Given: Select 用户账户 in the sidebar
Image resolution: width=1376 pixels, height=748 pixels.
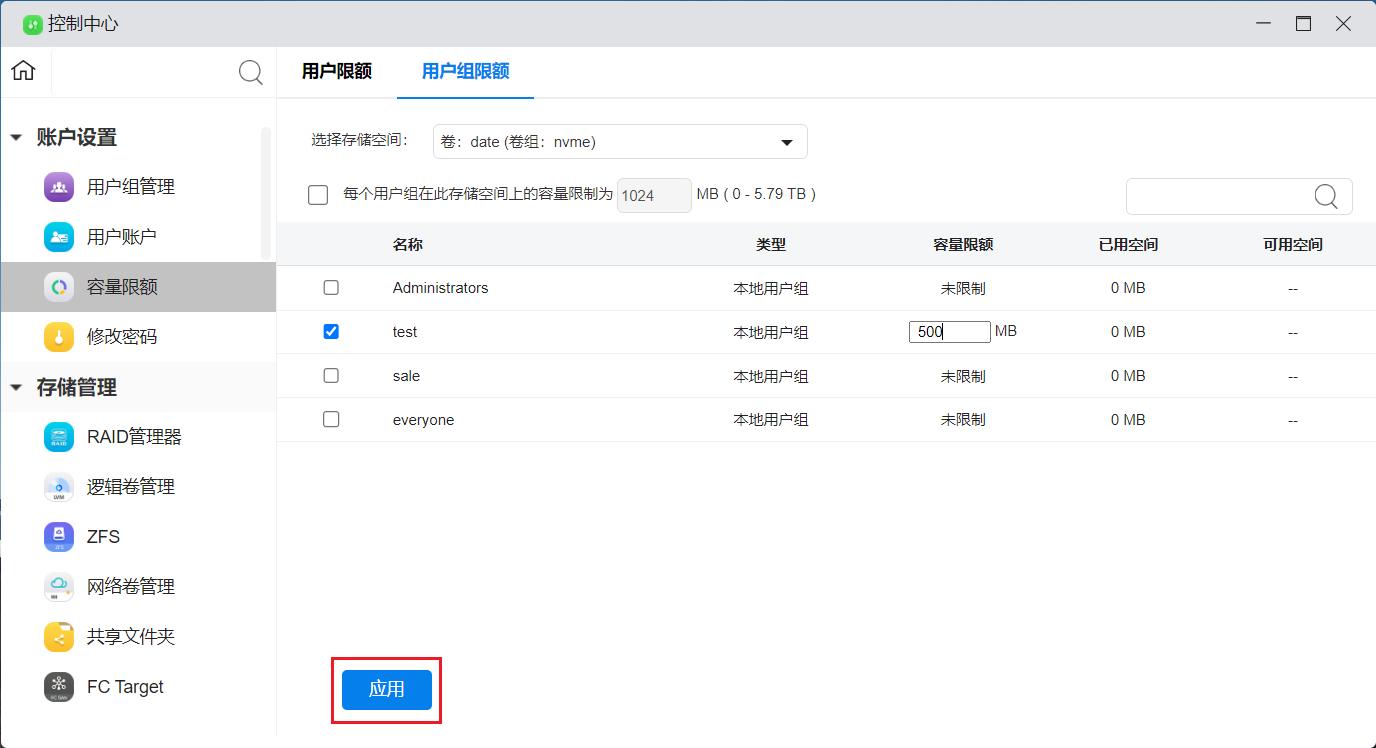Looking at the screenshot, I should [122, 236].
